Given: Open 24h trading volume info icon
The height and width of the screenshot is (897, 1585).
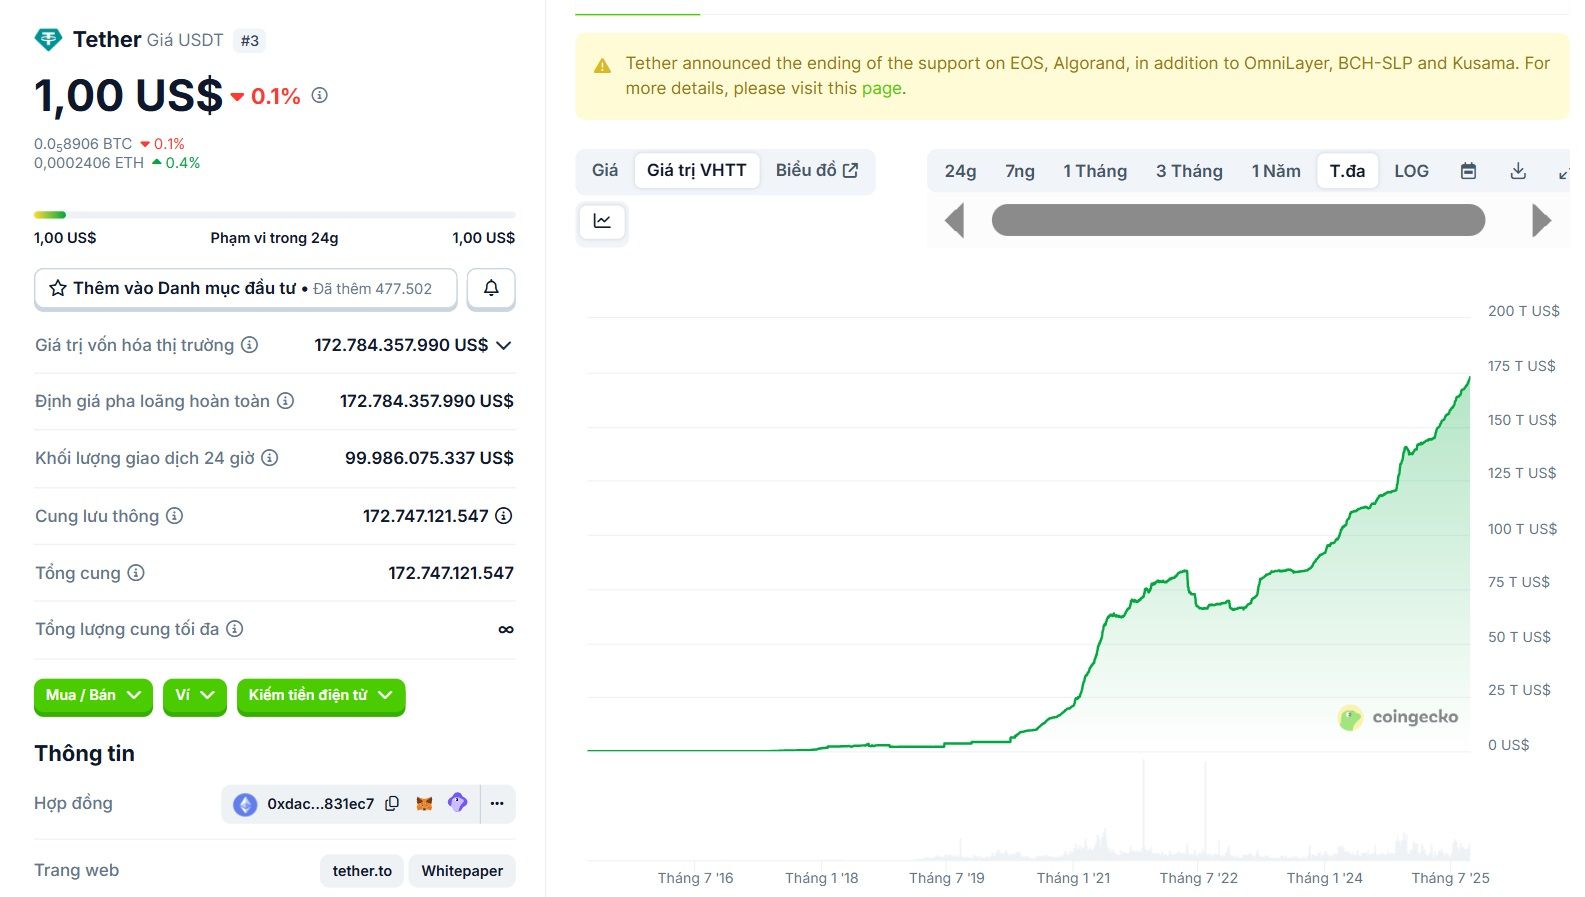Looking at the screenshot, I should coord(270,458).
